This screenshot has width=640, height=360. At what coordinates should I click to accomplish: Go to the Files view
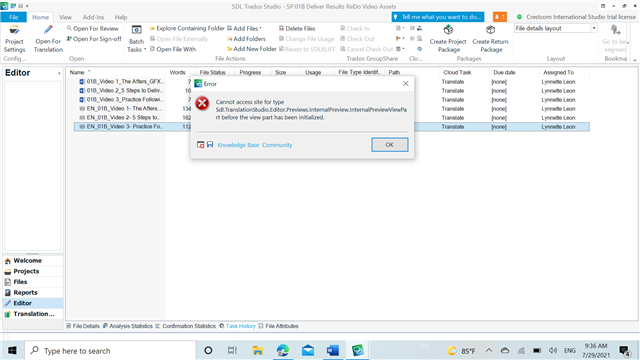[33, 282]
